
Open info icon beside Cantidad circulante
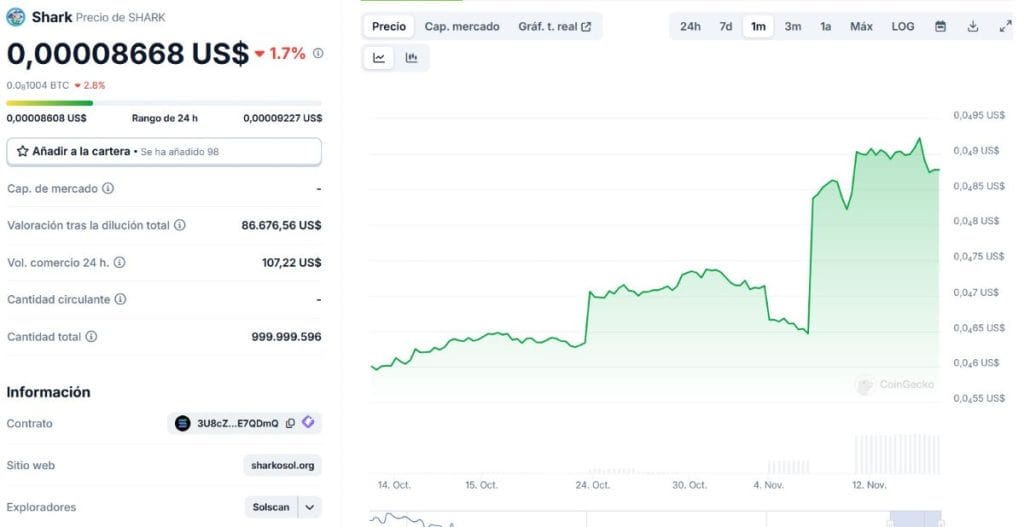pos(120,299)
